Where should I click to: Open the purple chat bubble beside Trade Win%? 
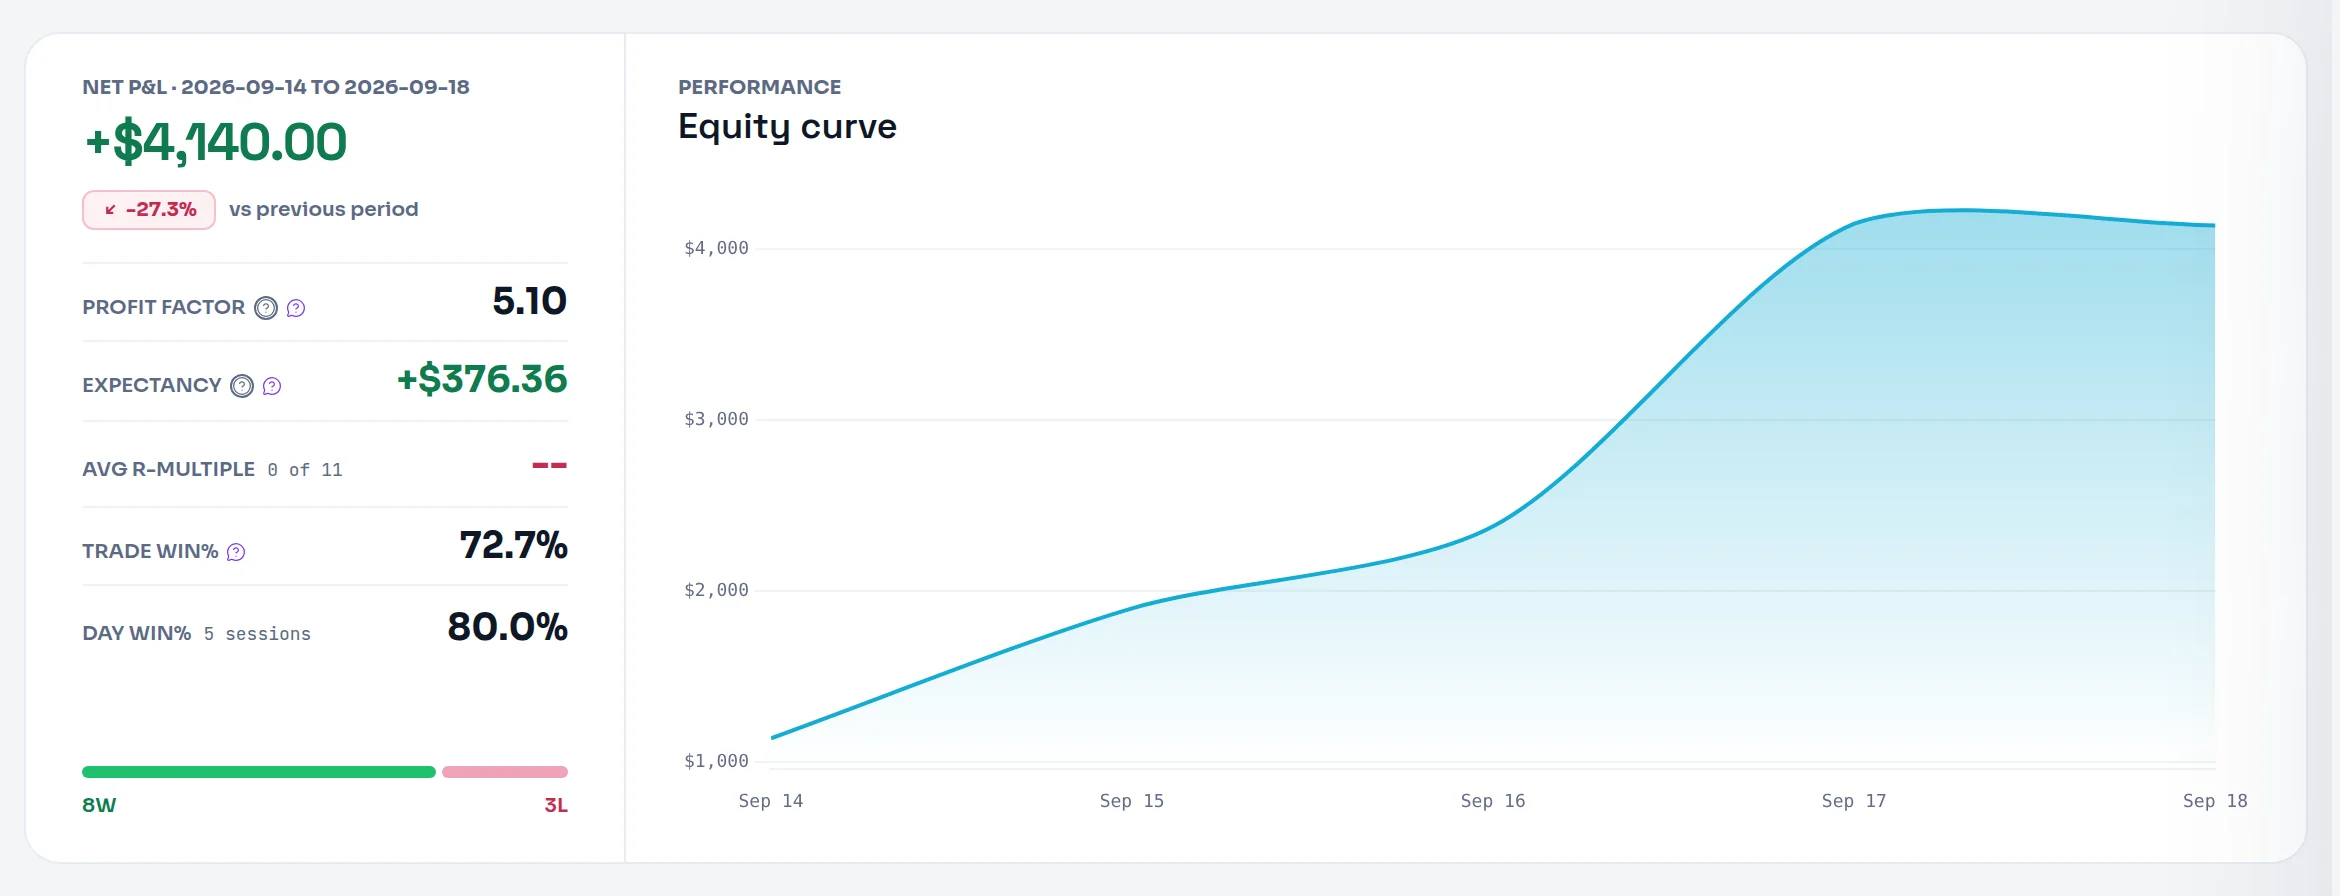[x=236, y=552]
